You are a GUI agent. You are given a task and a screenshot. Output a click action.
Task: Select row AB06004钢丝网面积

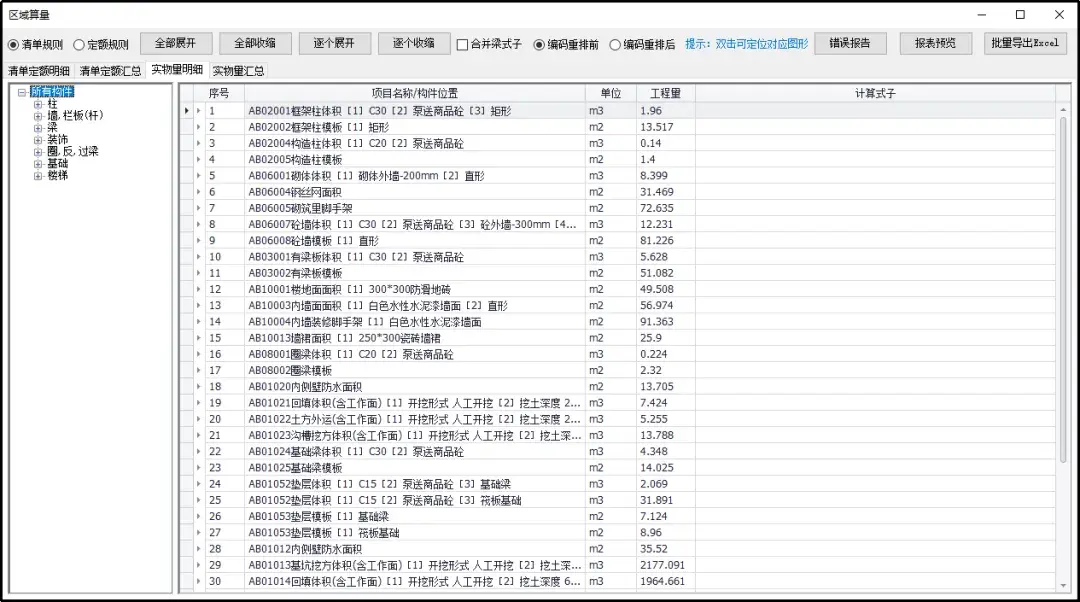624,192
